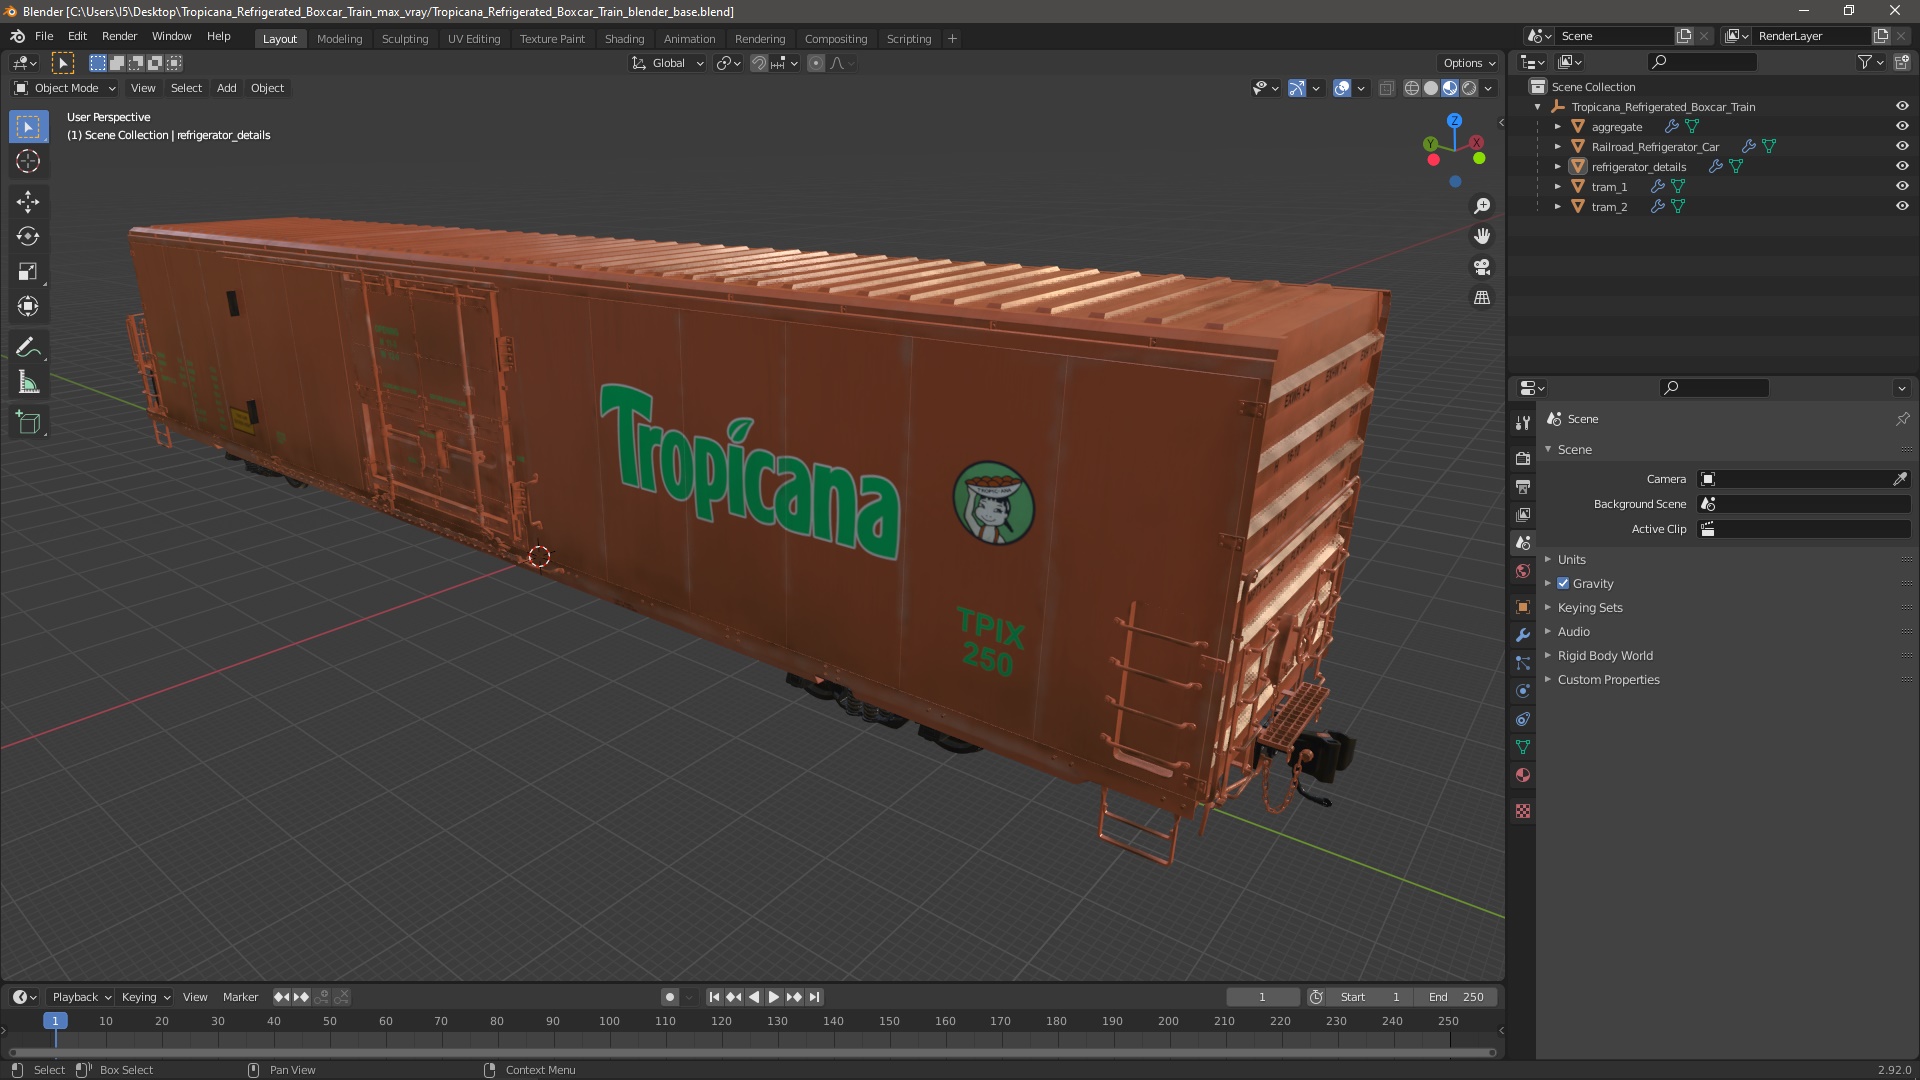Viewport: 1920px width, 1080px height.
Task: Activate the Rotate tool
Action: coord(28,237)
